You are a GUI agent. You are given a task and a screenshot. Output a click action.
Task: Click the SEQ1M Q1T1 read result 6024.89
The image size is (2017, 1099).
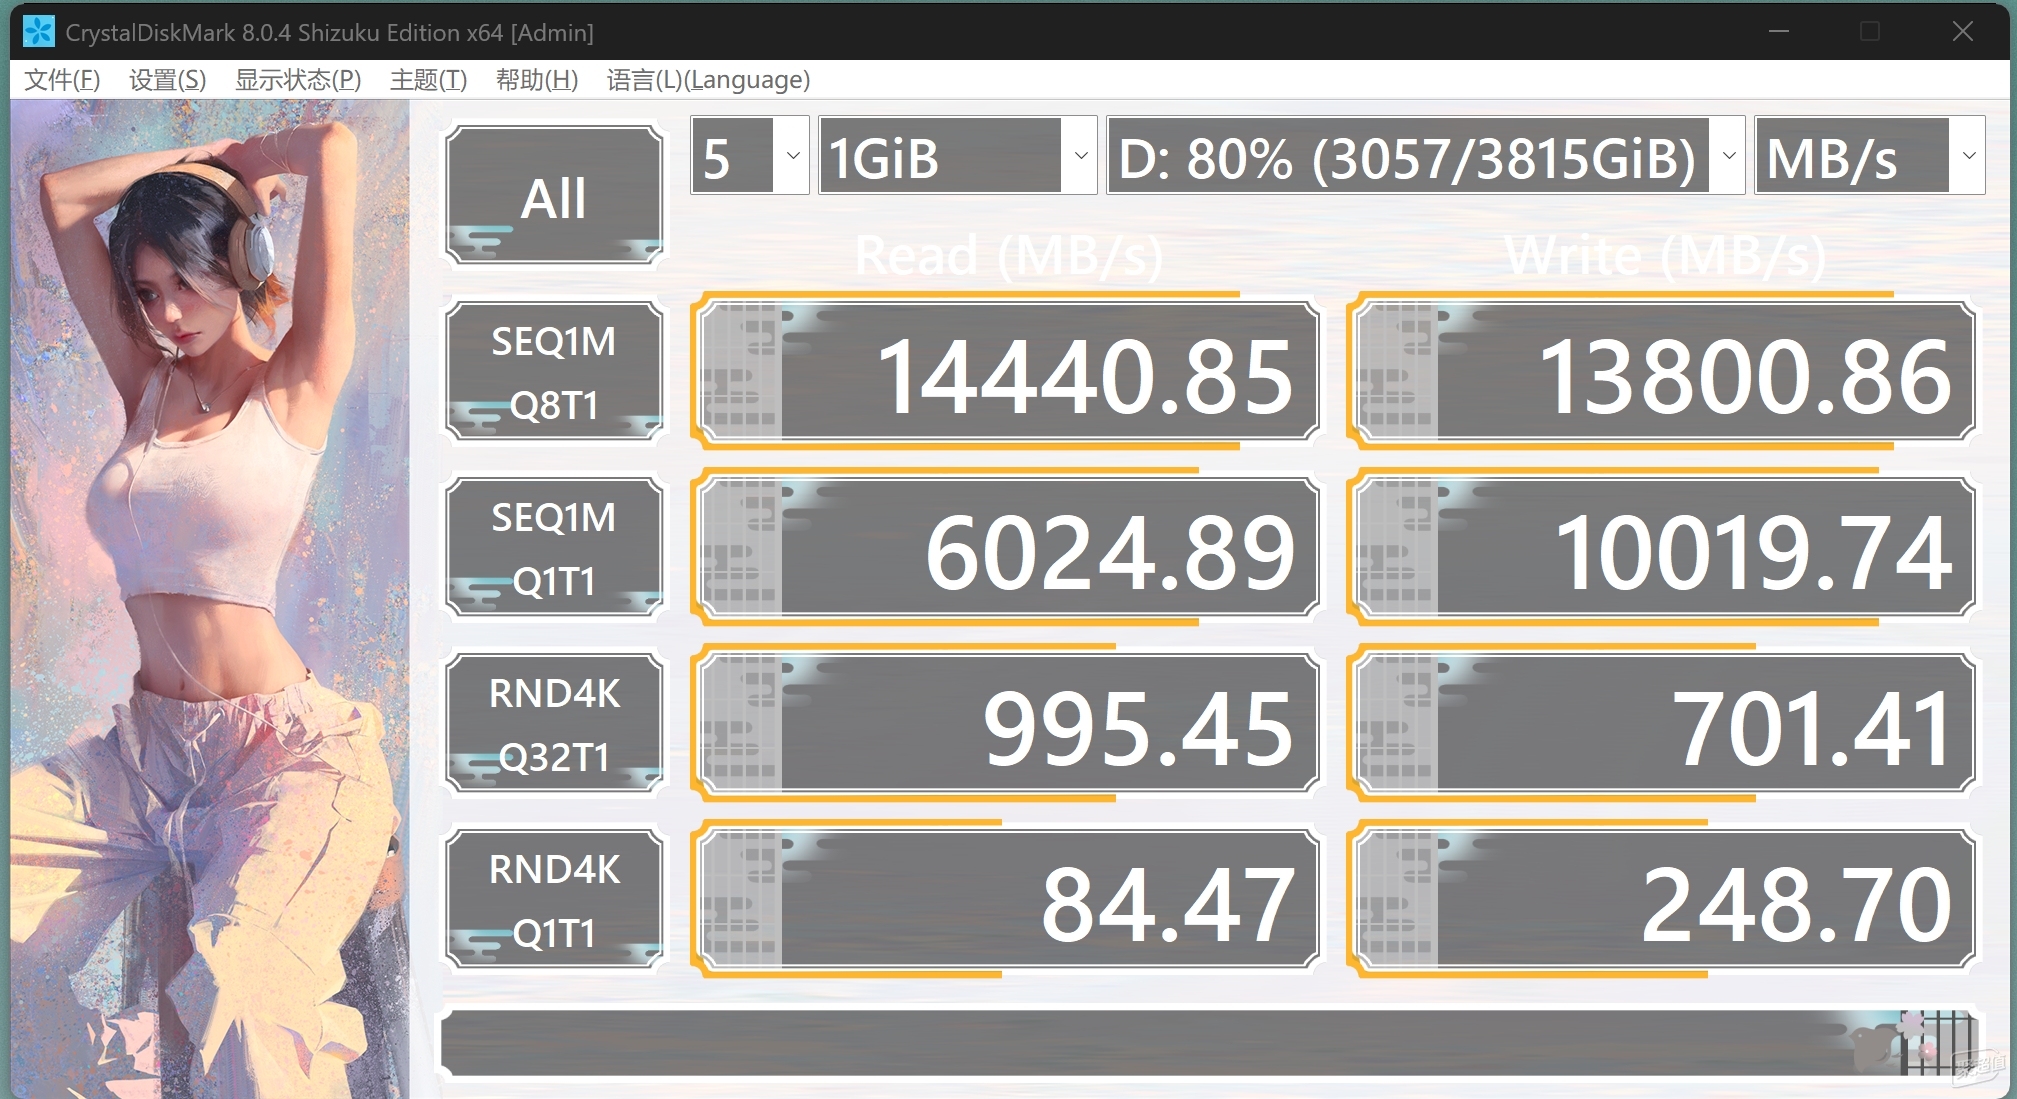pyautogui.click(x=1010, y=547)
